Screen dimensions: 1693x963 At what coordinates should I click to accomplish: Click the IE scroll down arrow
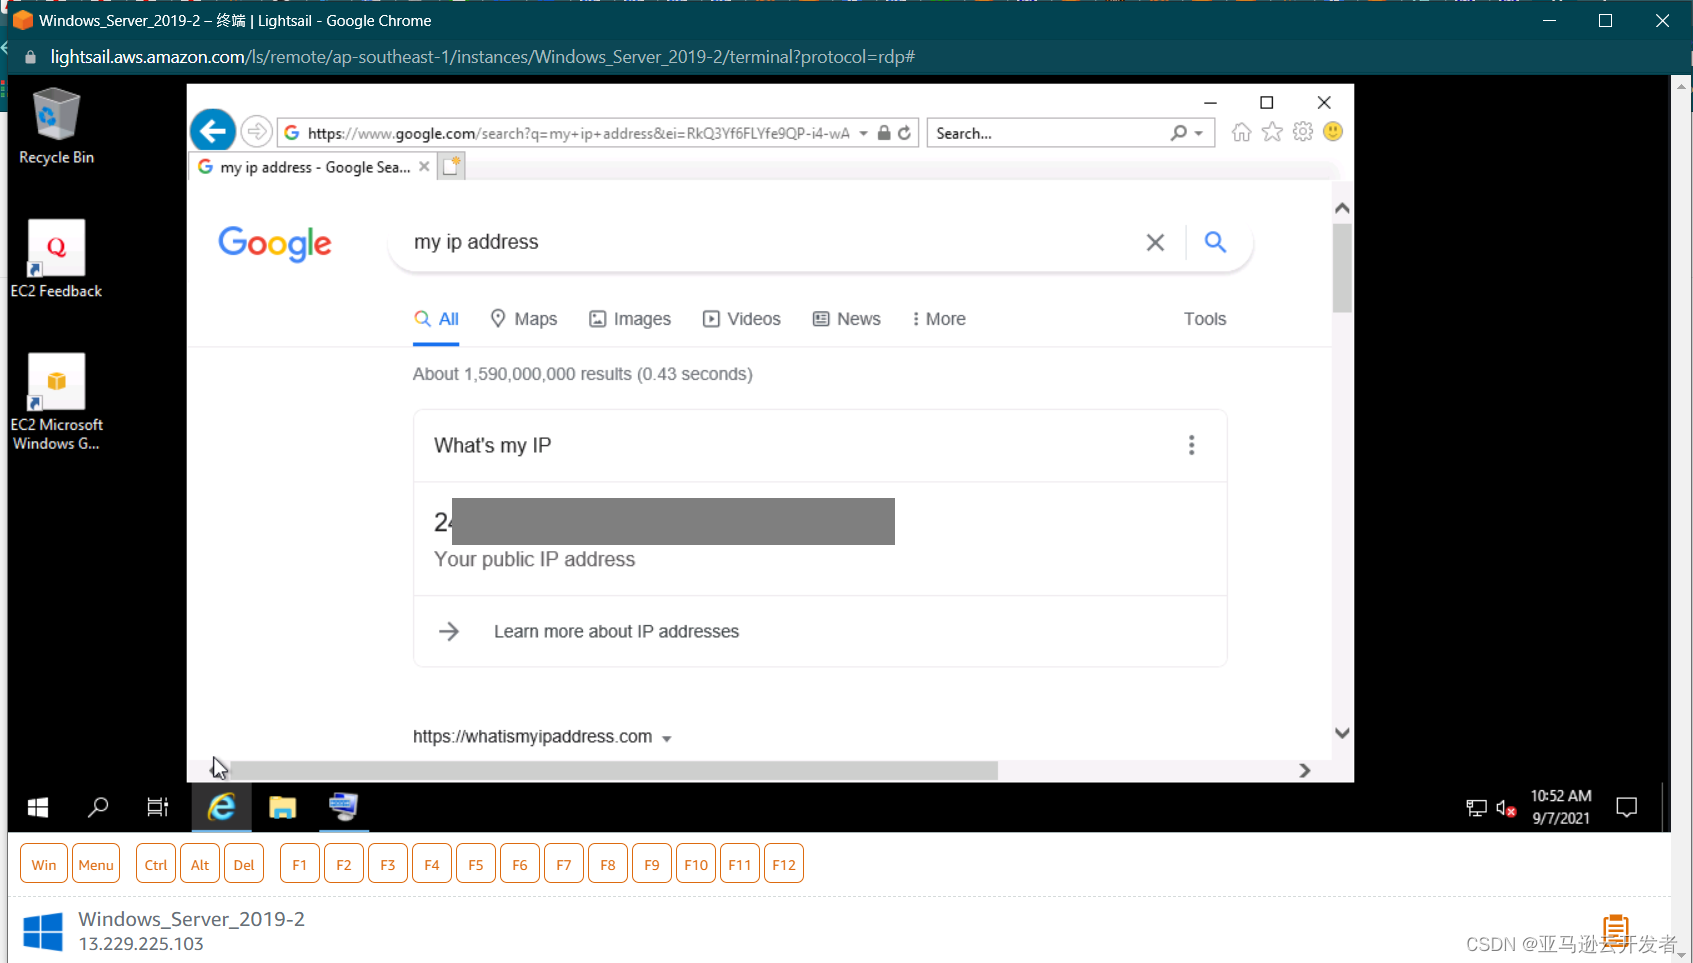[1342, 733]
